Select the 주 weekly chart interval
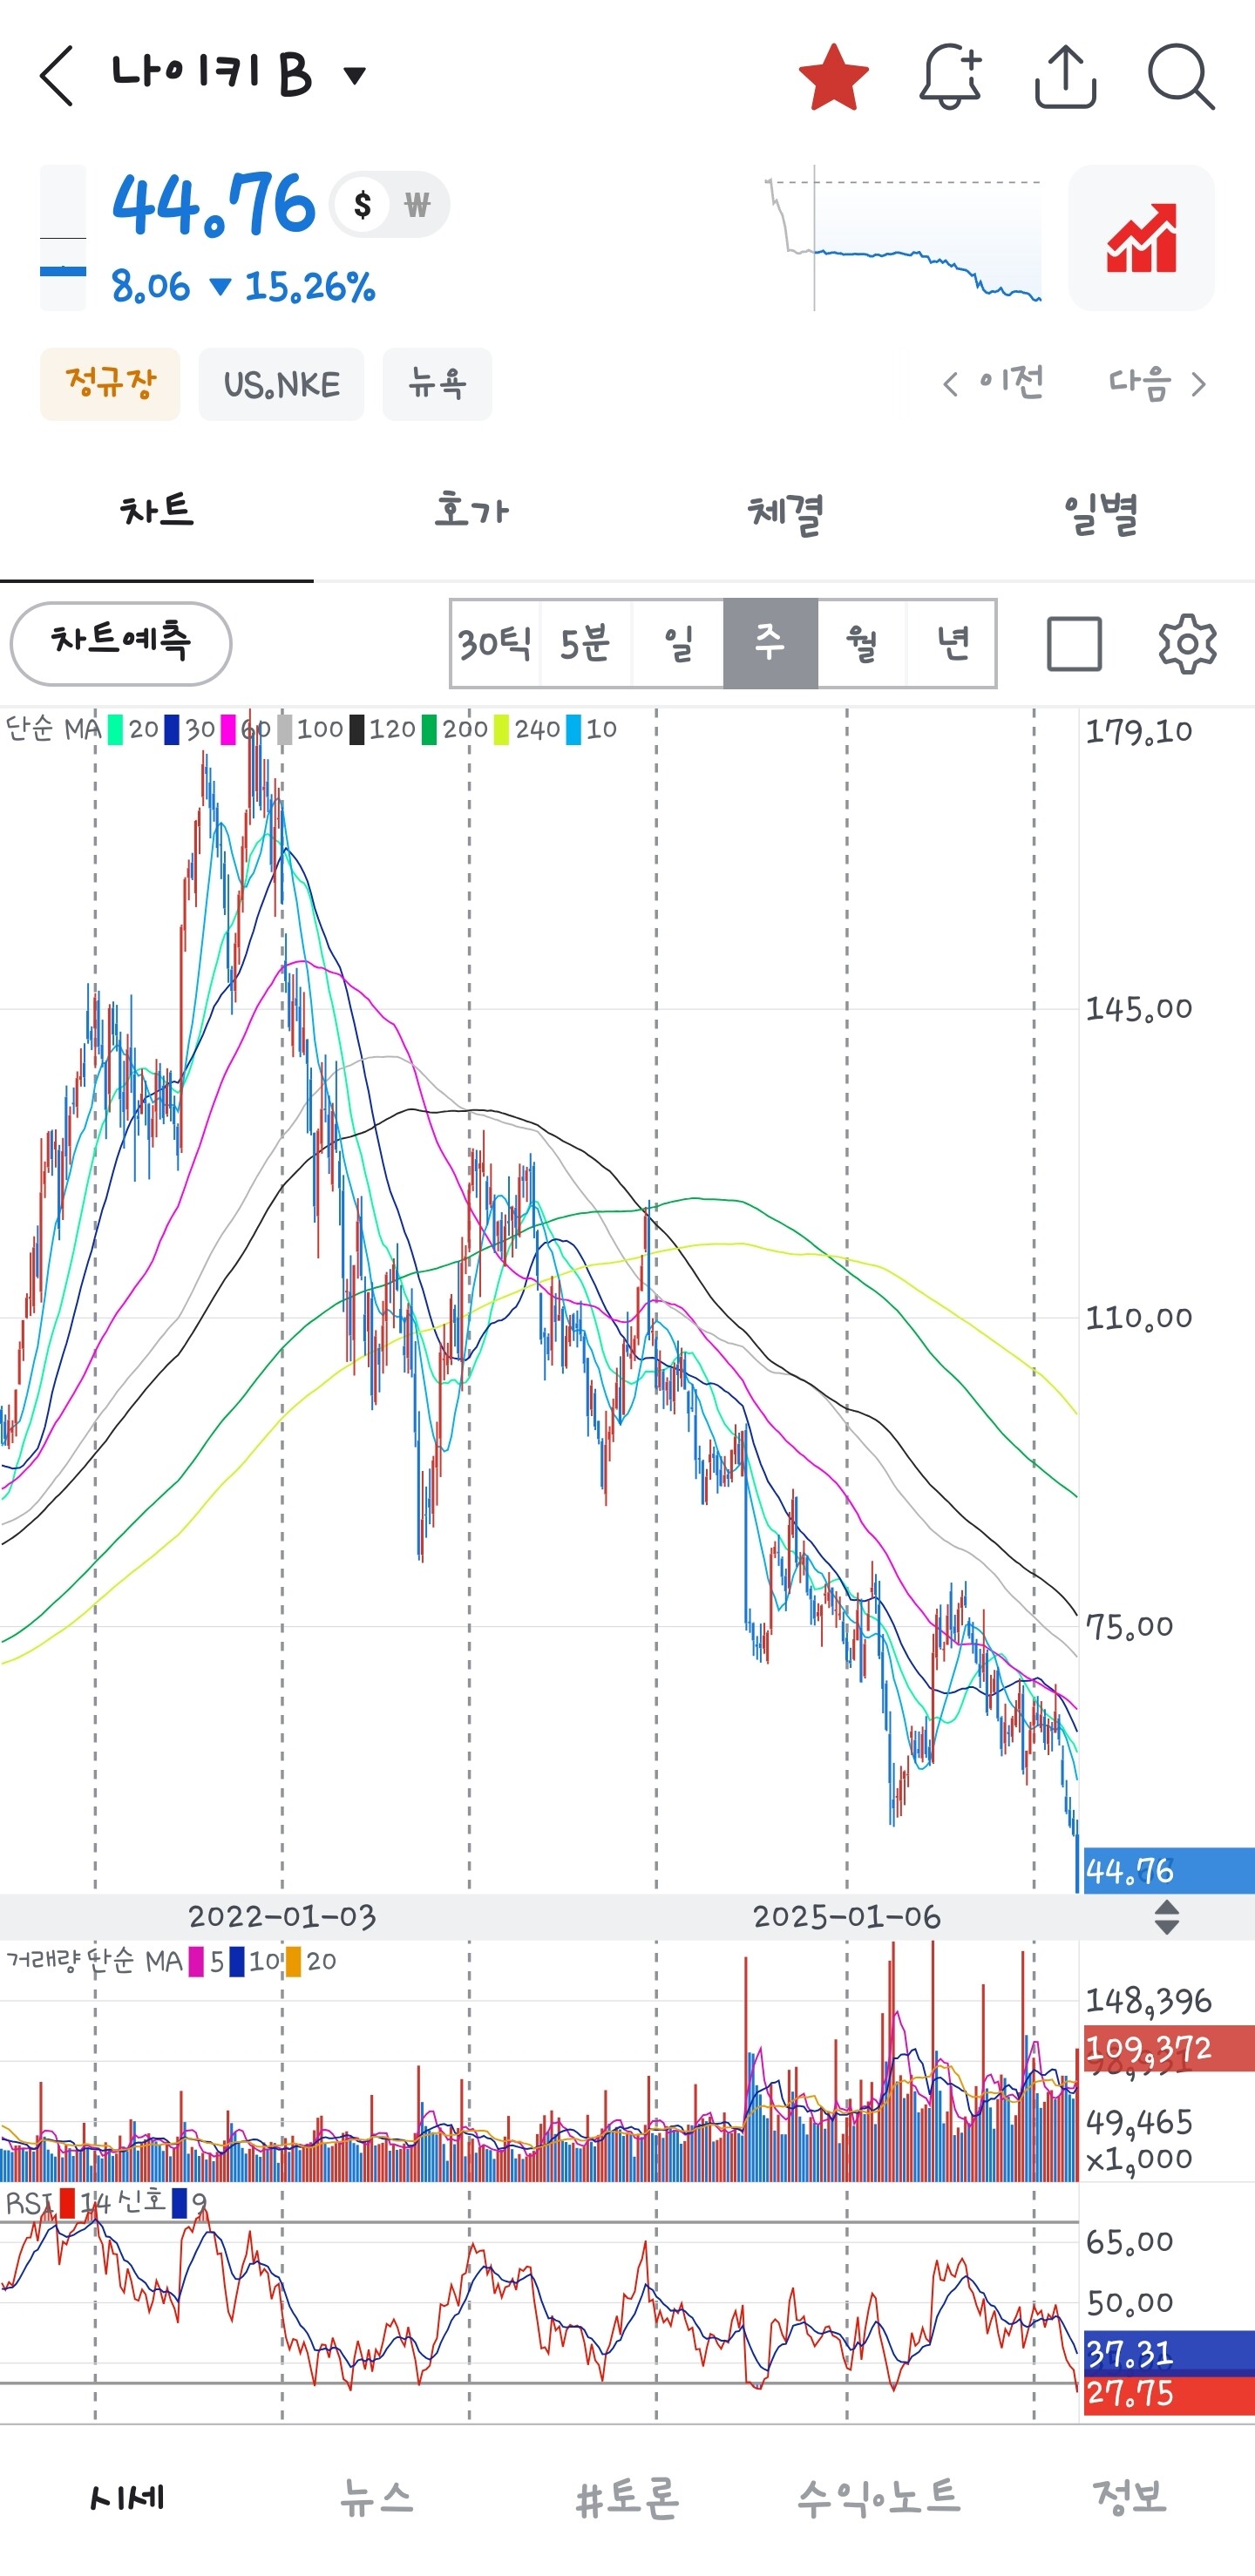Screen dimensions: 1255x2576 coord(770,643)
